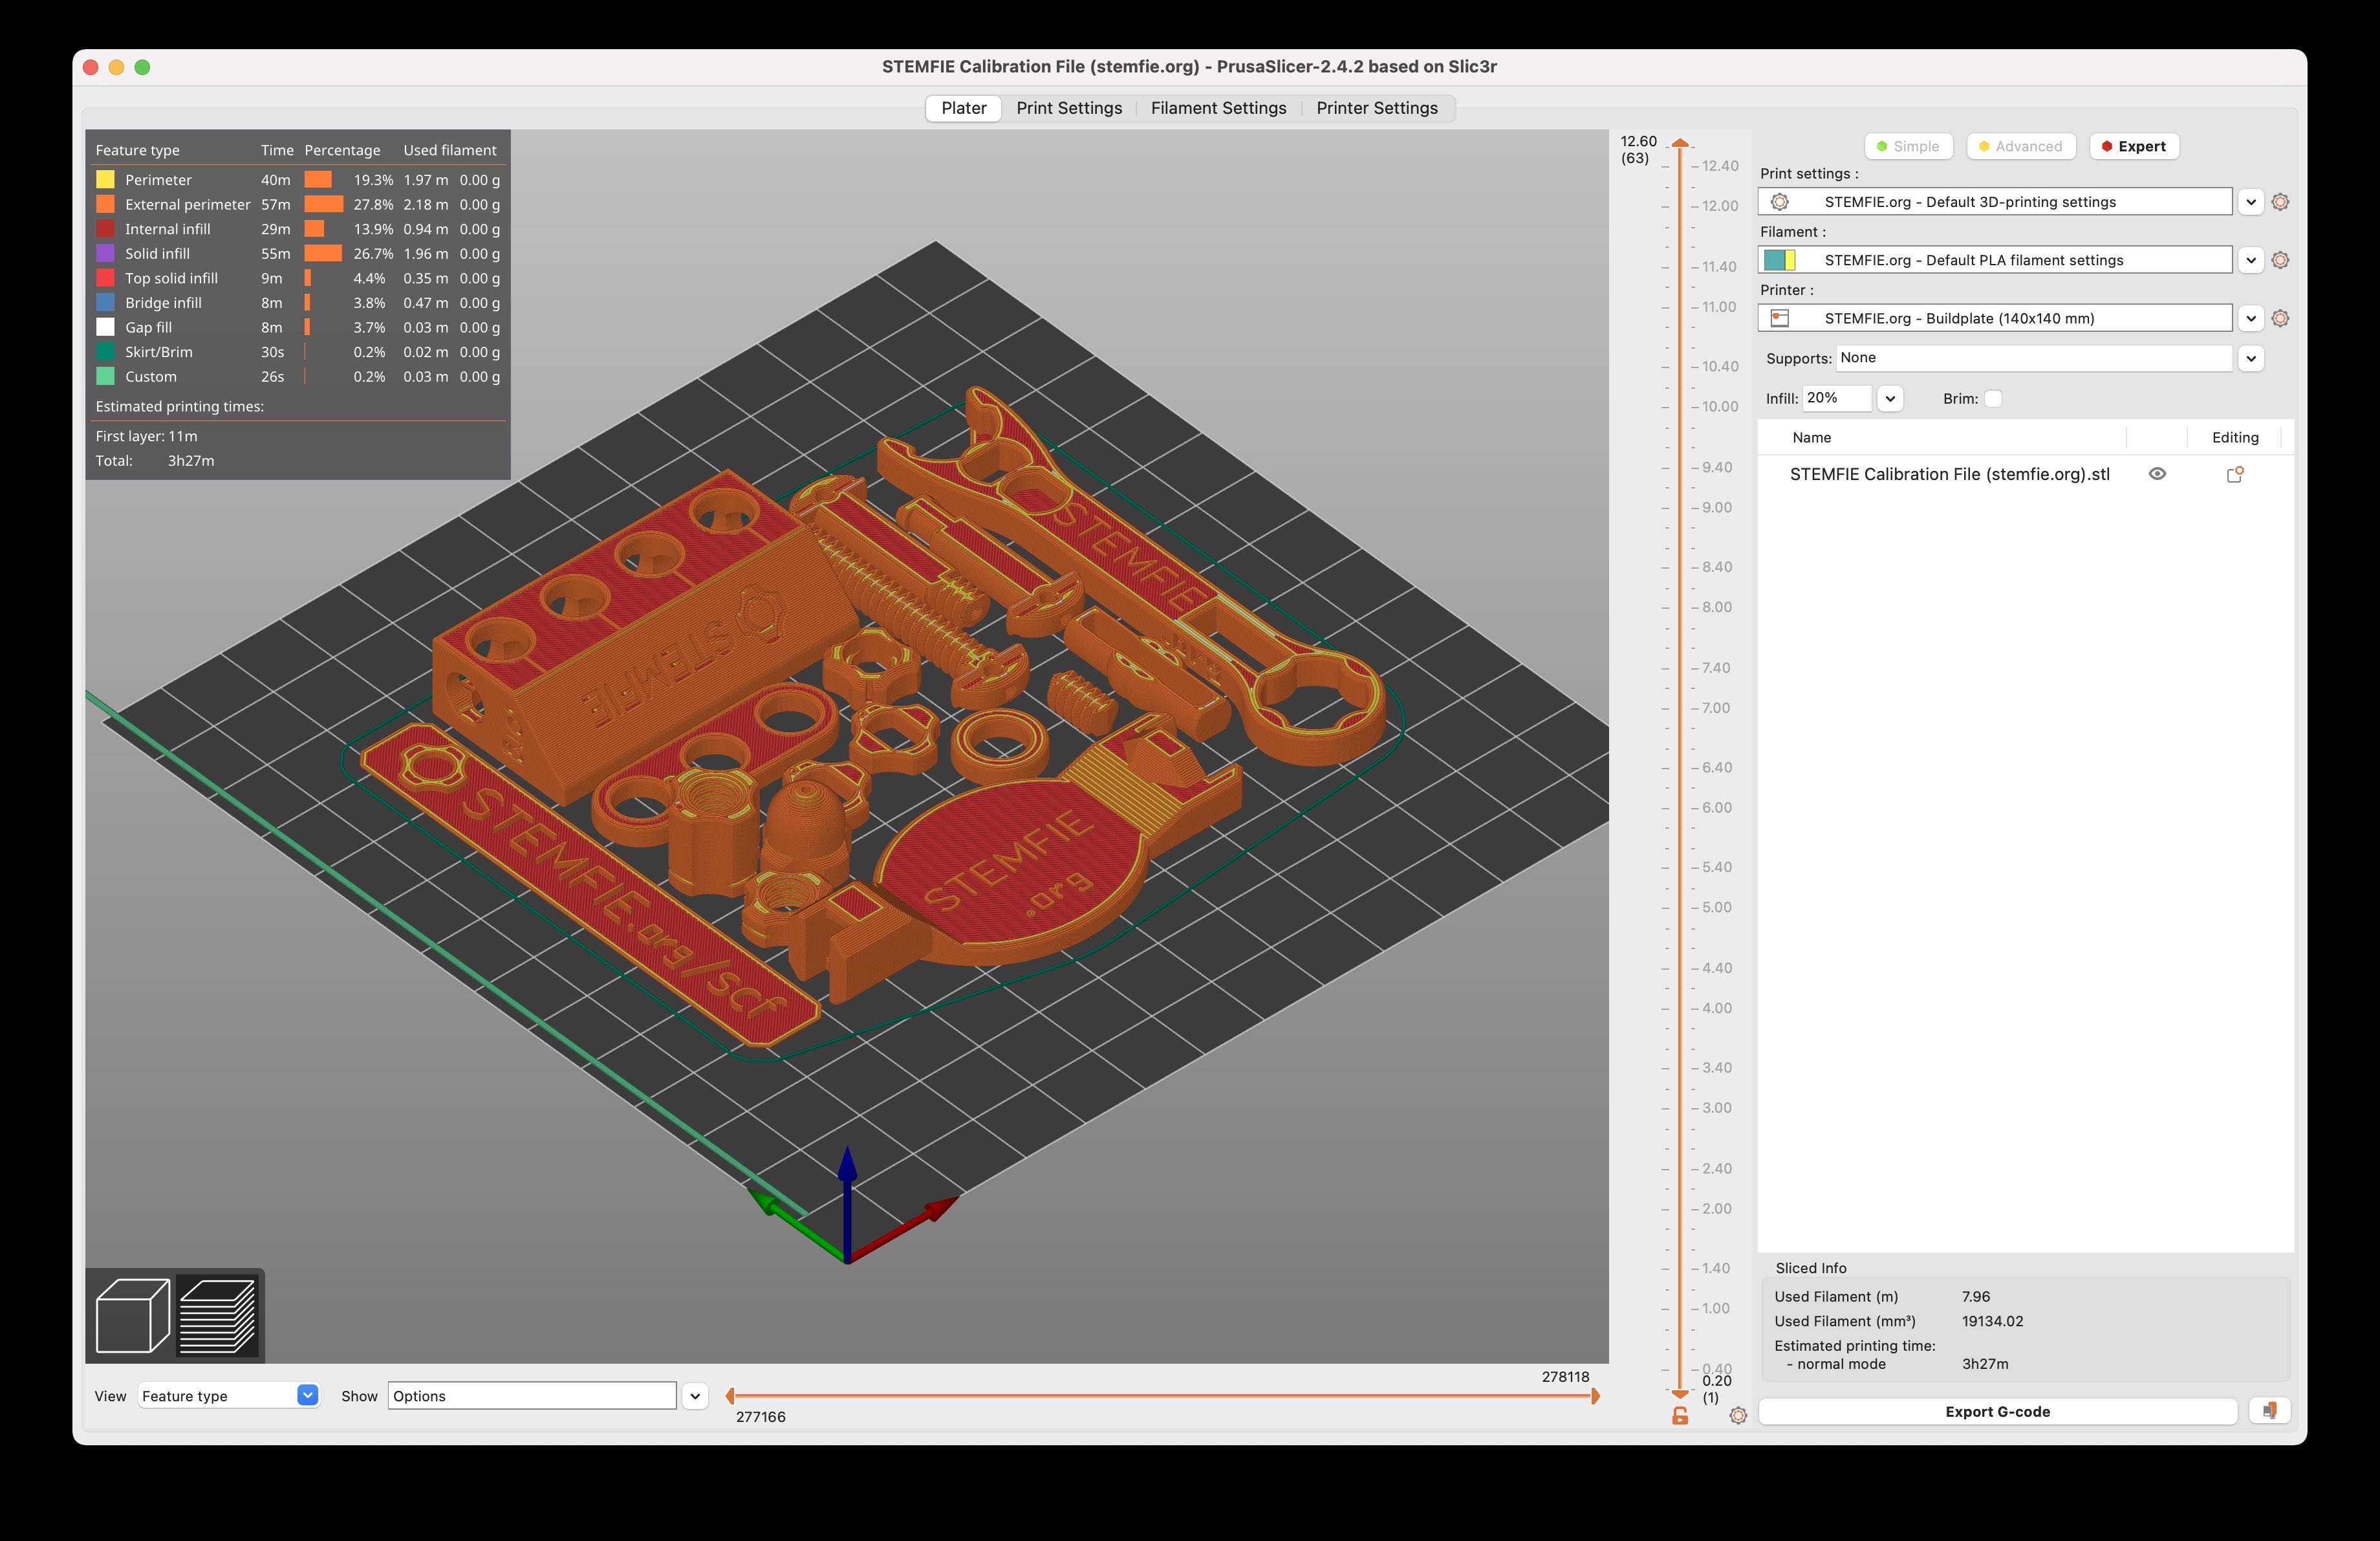Click printer preset icon in Printer combo

click(1780, 318)
